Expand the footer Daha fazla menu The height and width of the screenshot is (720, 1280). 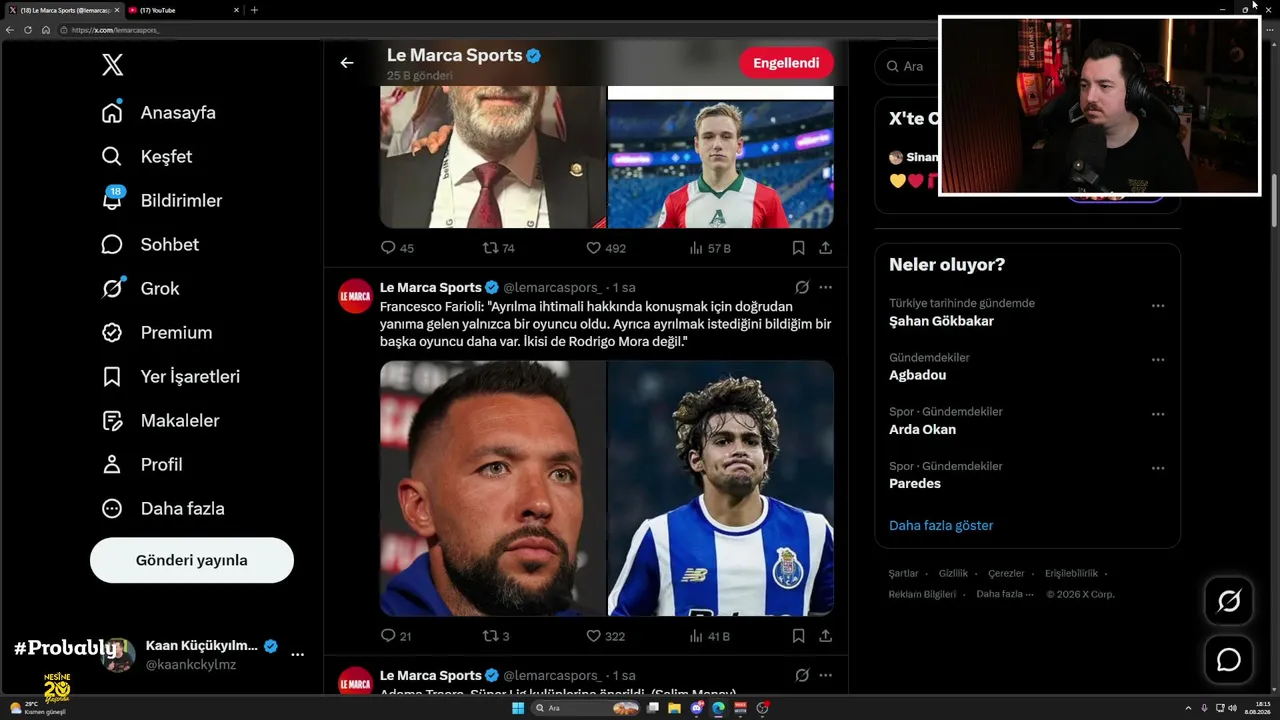pos(1003,594)
